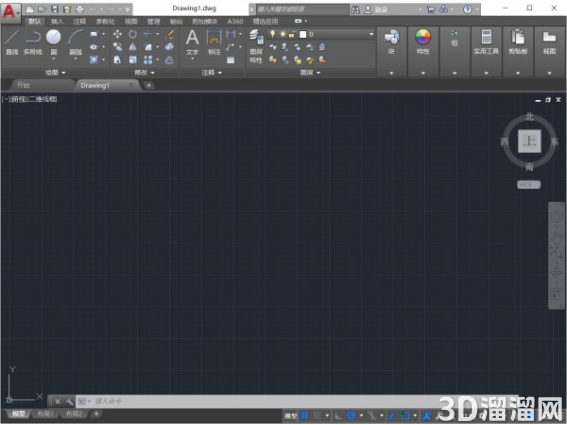The image size is (567, 425).
Task: Toggle layer on/off lightbulb icon
Action: pyautogui.click(x=273, y=34)
